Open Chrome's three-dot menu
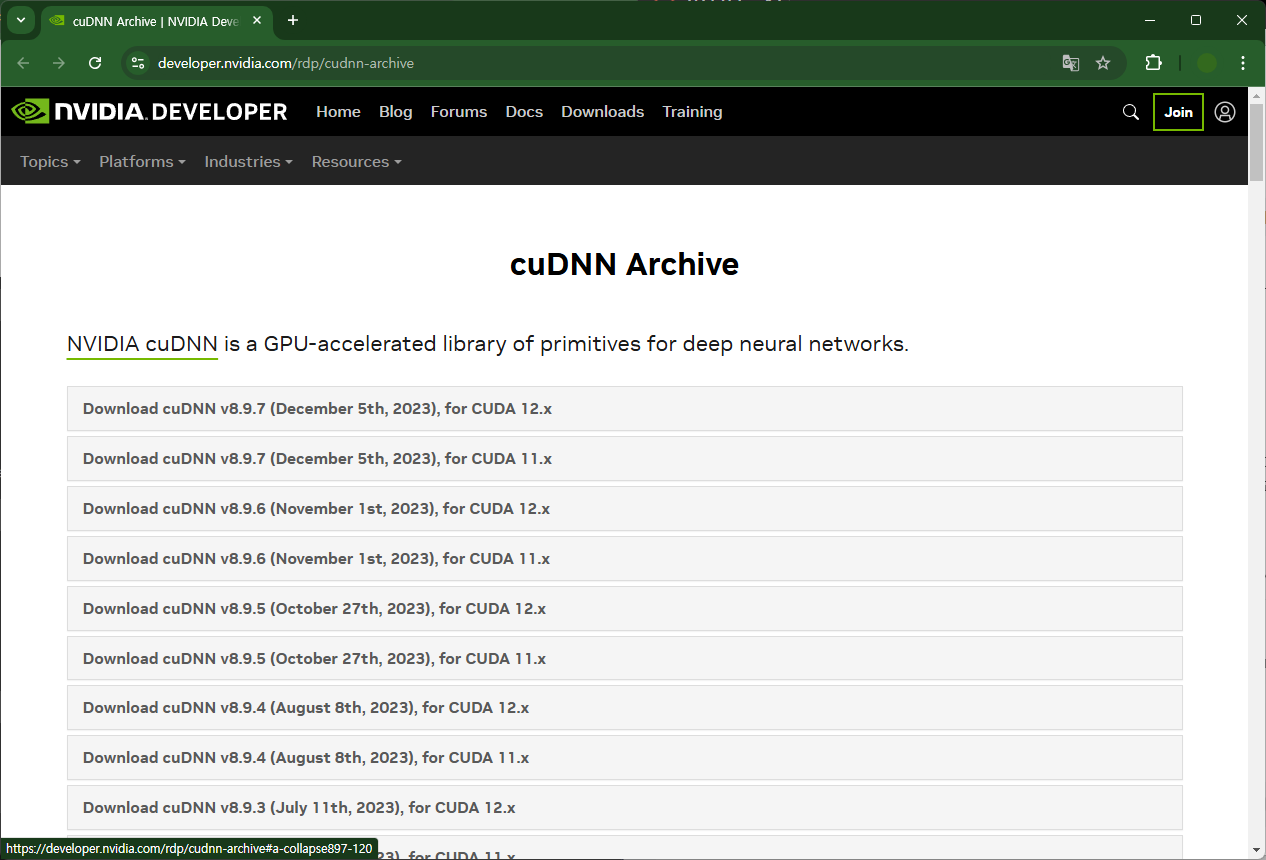 point(1243,63)
